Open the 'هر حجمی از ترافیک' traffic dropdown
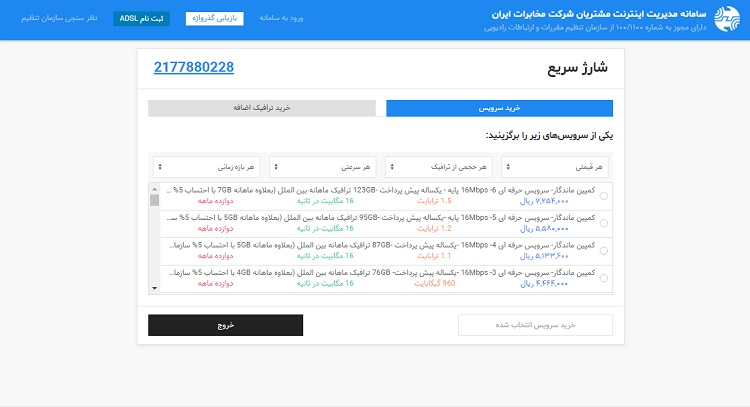Image resolution: width=750 pixels, height=407 pixels. pyautogui.click(x=439, y=167)
